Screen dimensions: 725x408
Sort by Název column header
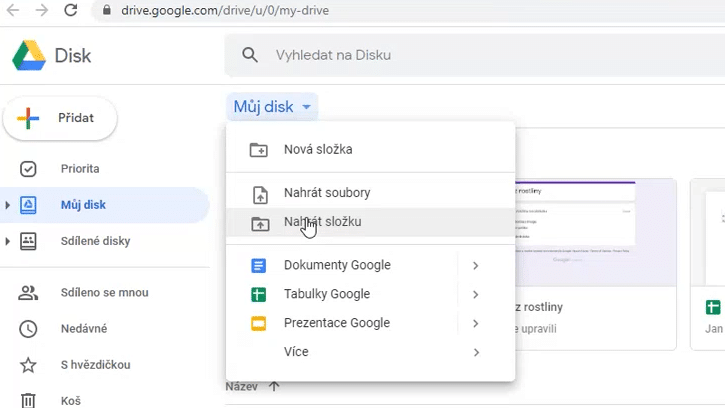(241, 387)
